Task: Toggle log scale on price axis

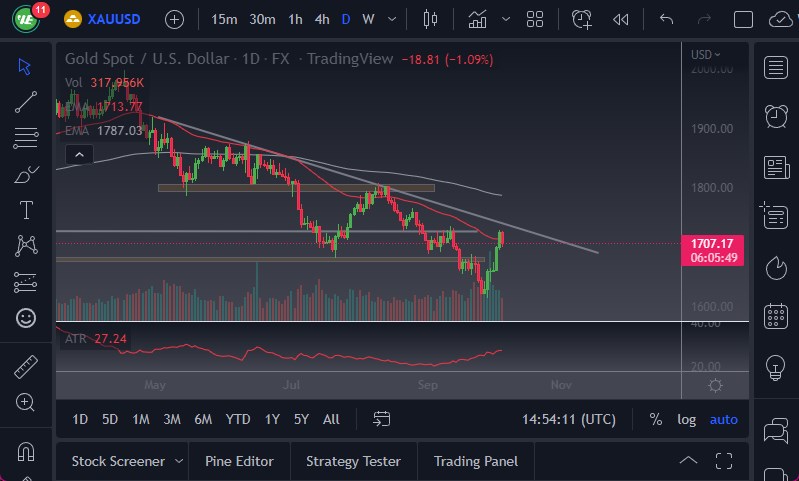Action: coord(686,419)
